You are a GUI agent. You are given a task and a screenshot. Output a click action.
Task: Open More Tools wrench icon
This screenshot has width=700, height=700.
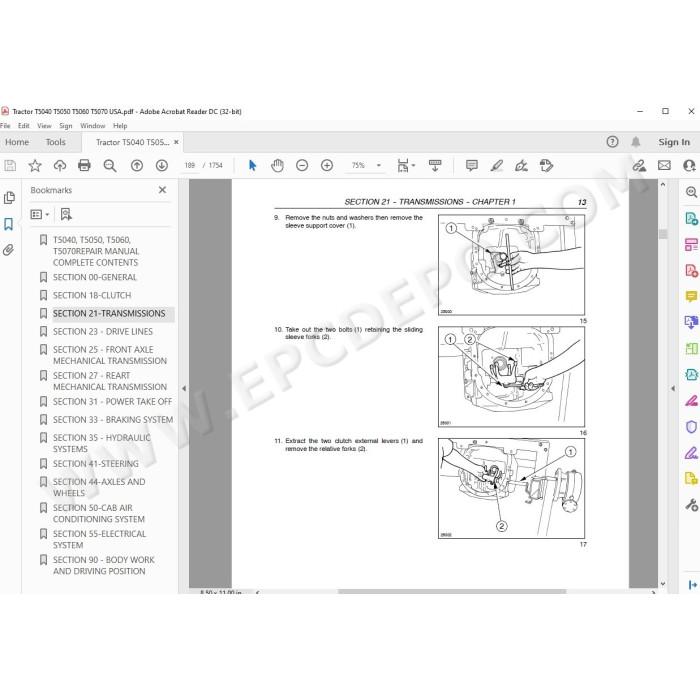point(691,505)
